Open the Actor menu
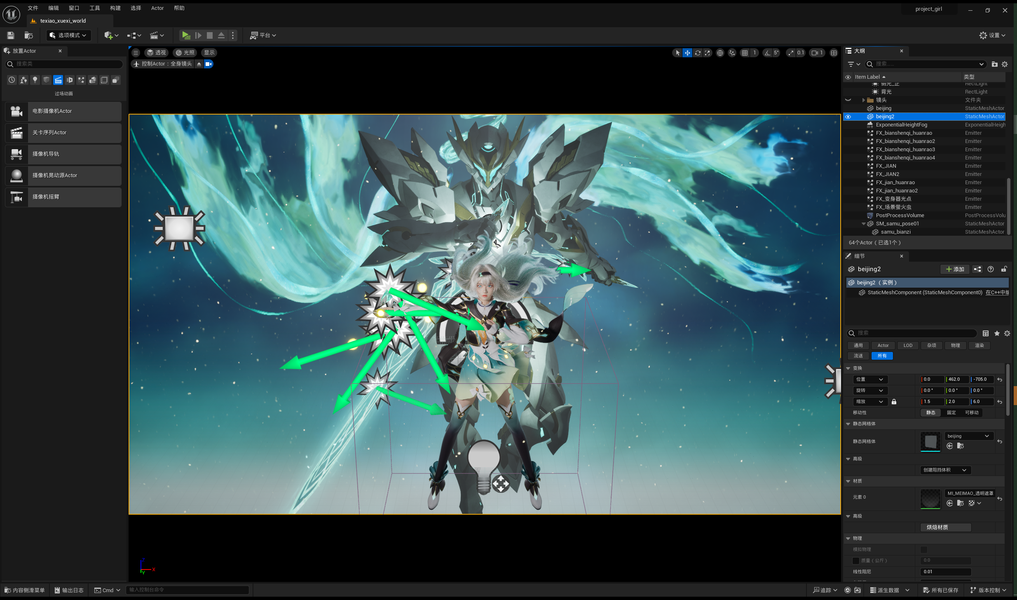The image size is (1017, 600). [x=157, y=8]
